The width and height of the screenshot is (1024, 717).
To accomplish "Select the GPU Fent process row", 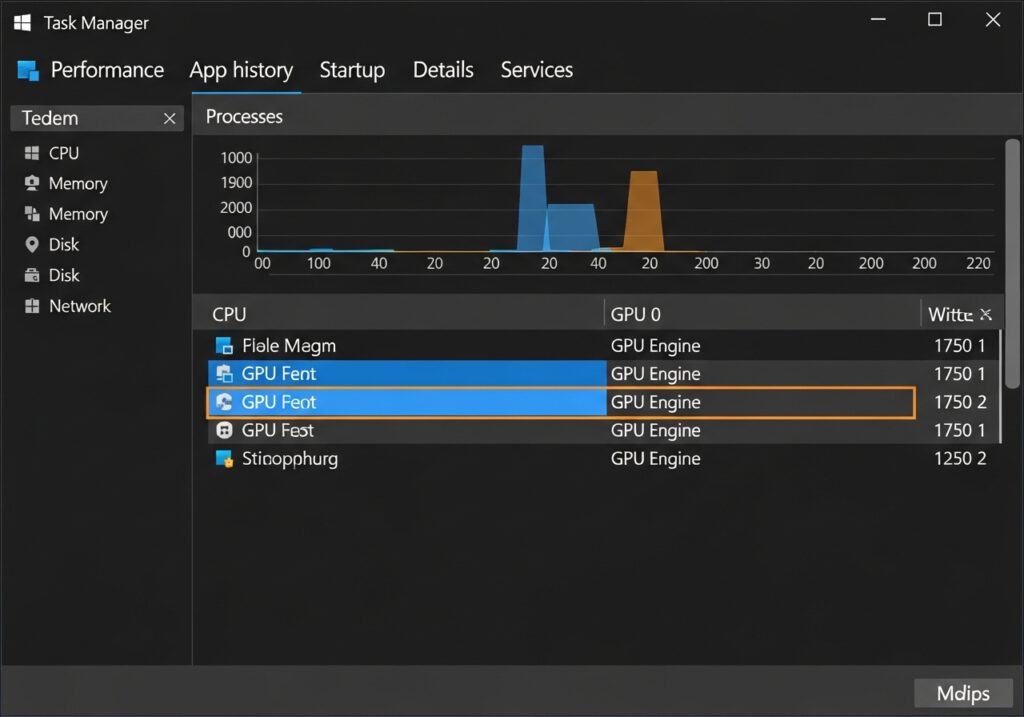I will pos(603,374).
